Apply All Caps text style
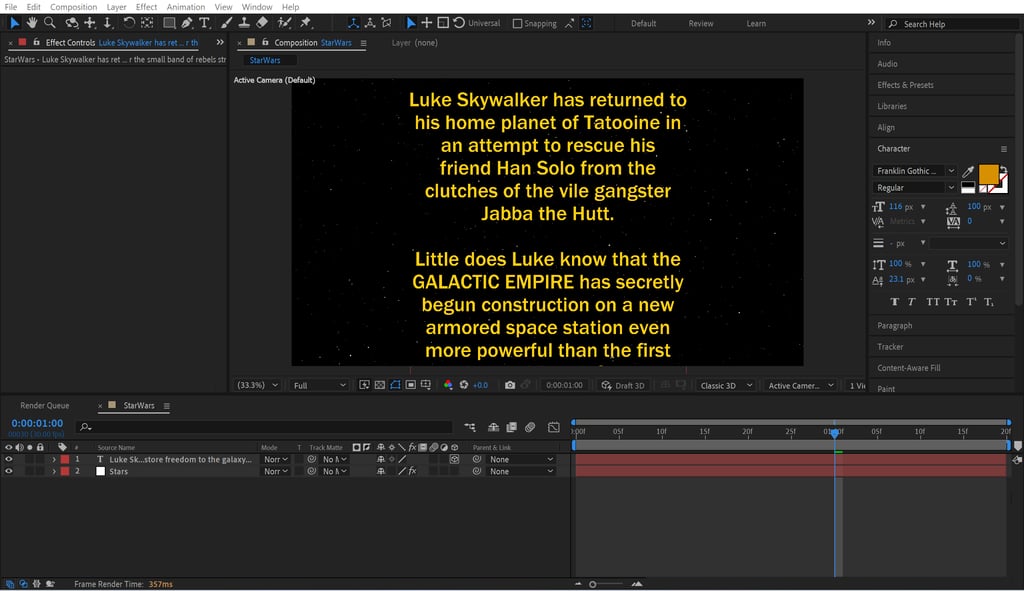This screenshot has width=1024, height=591. click(933, 302)
